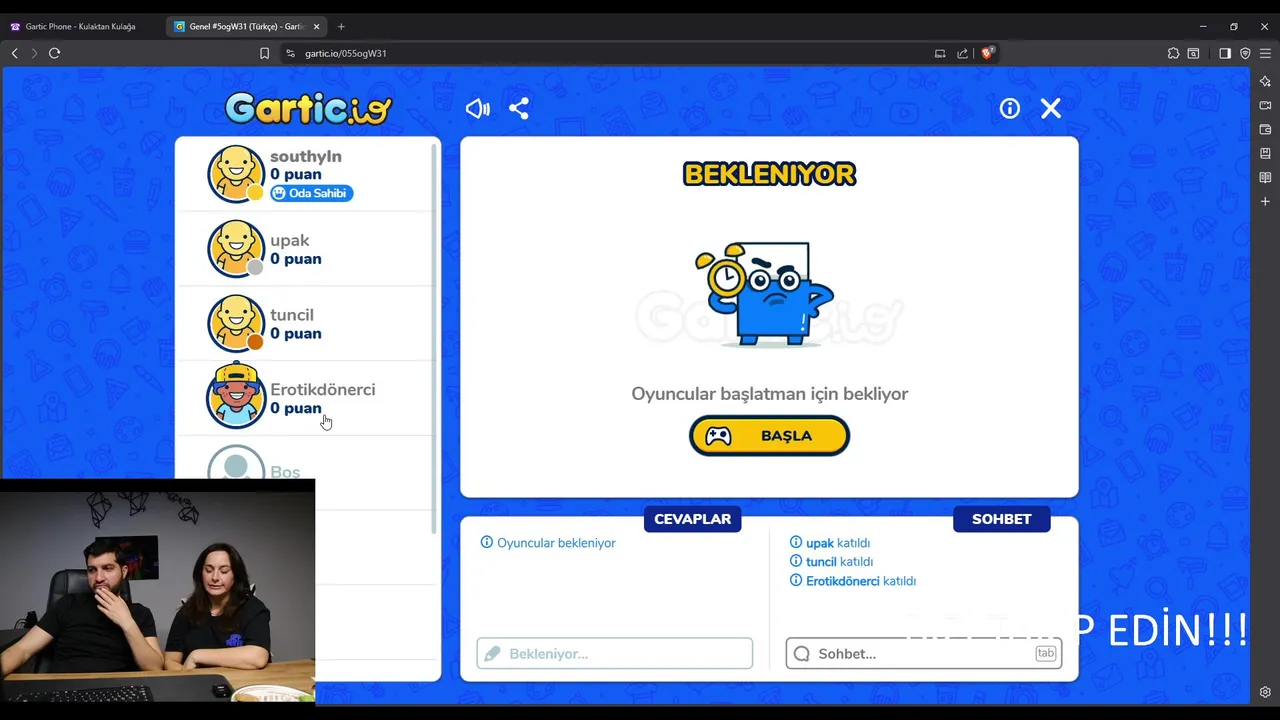Click Erotikdönerci's name in chat log

point(843,581)
